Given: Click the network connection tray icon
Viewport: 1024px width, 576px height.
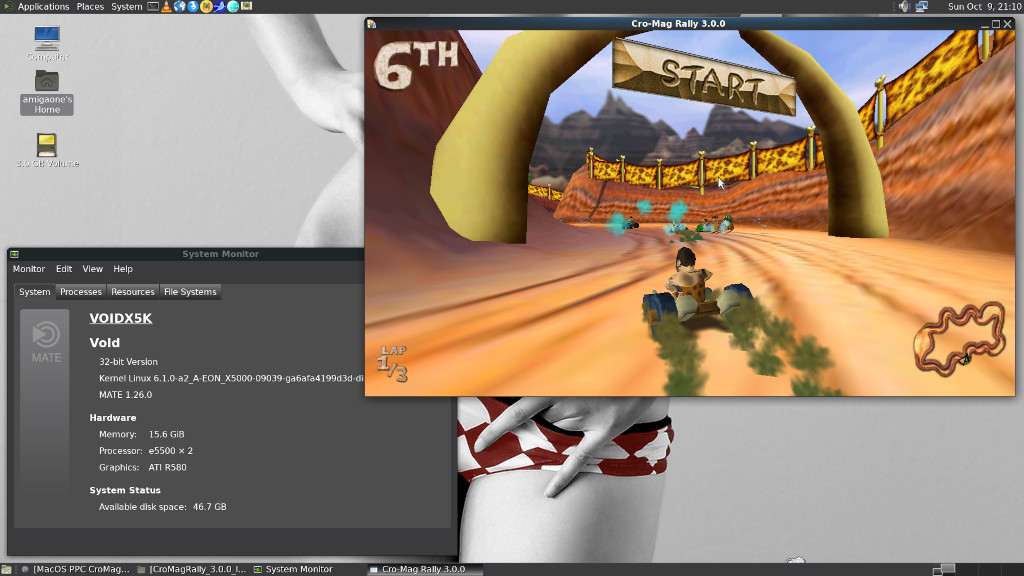Looking at the screenshot, I should point(921,7).
